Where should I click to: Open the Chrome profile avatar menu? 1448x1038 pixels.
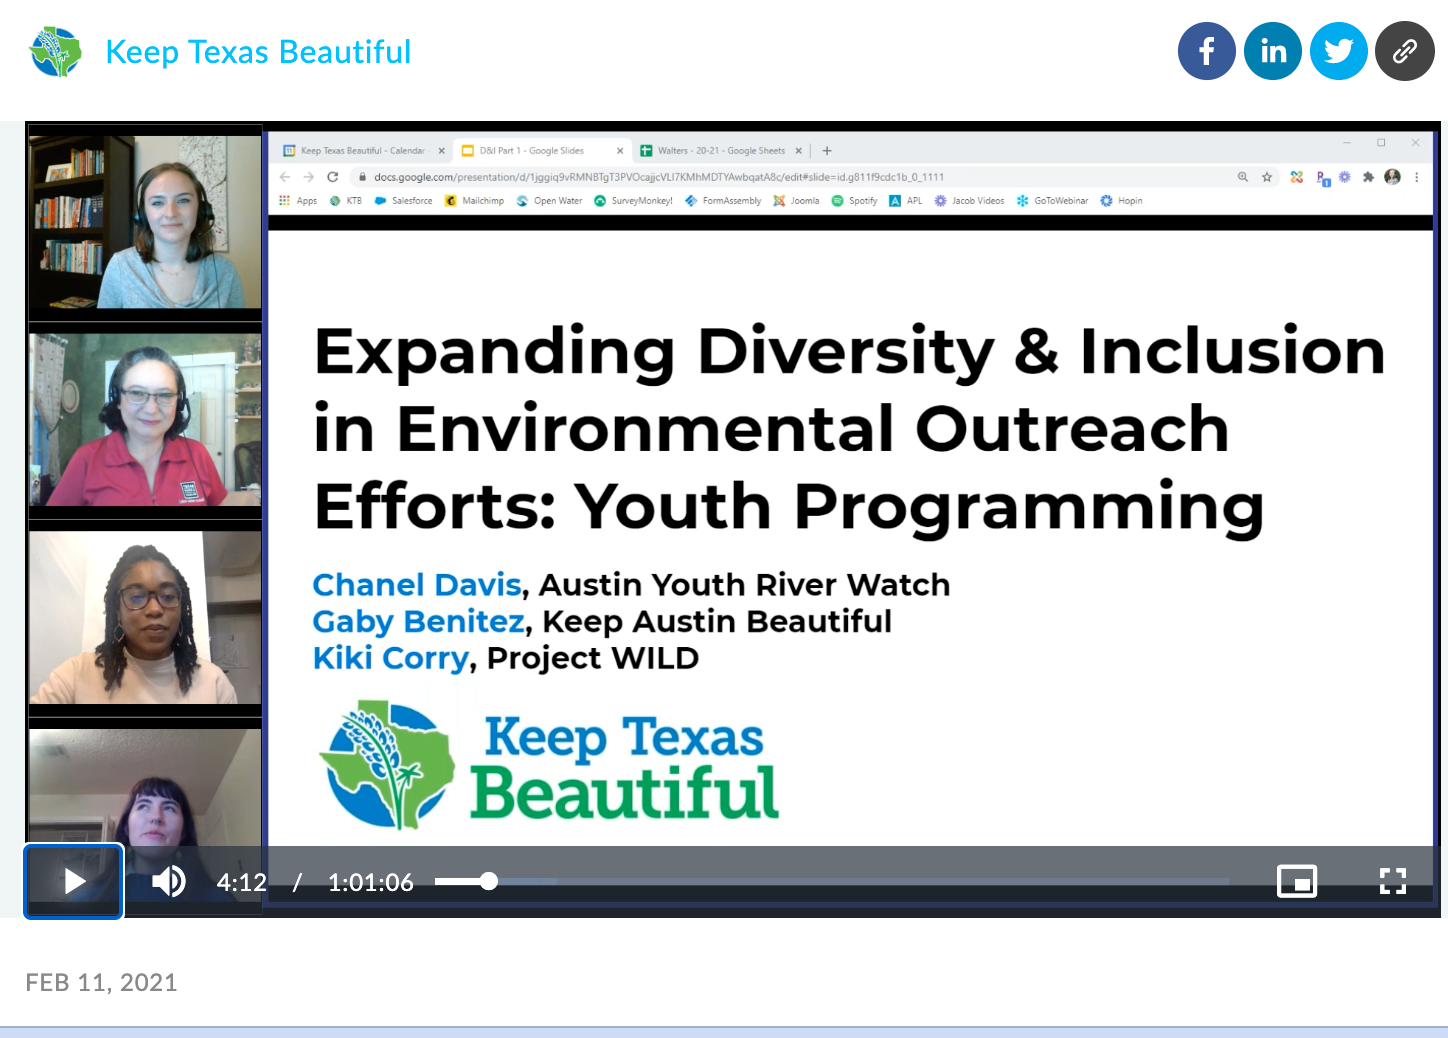tap(1392, 176)
